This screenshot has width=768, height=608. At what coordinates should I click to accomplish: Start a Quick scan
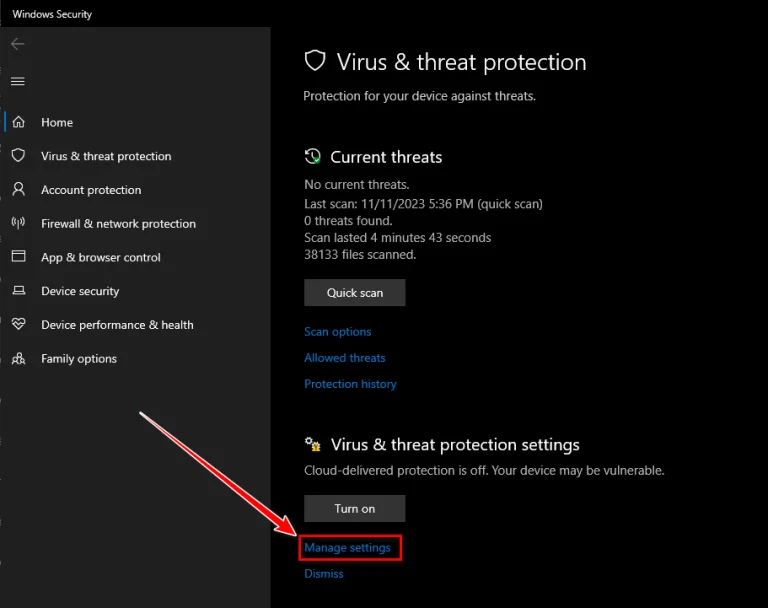(354, 293)
